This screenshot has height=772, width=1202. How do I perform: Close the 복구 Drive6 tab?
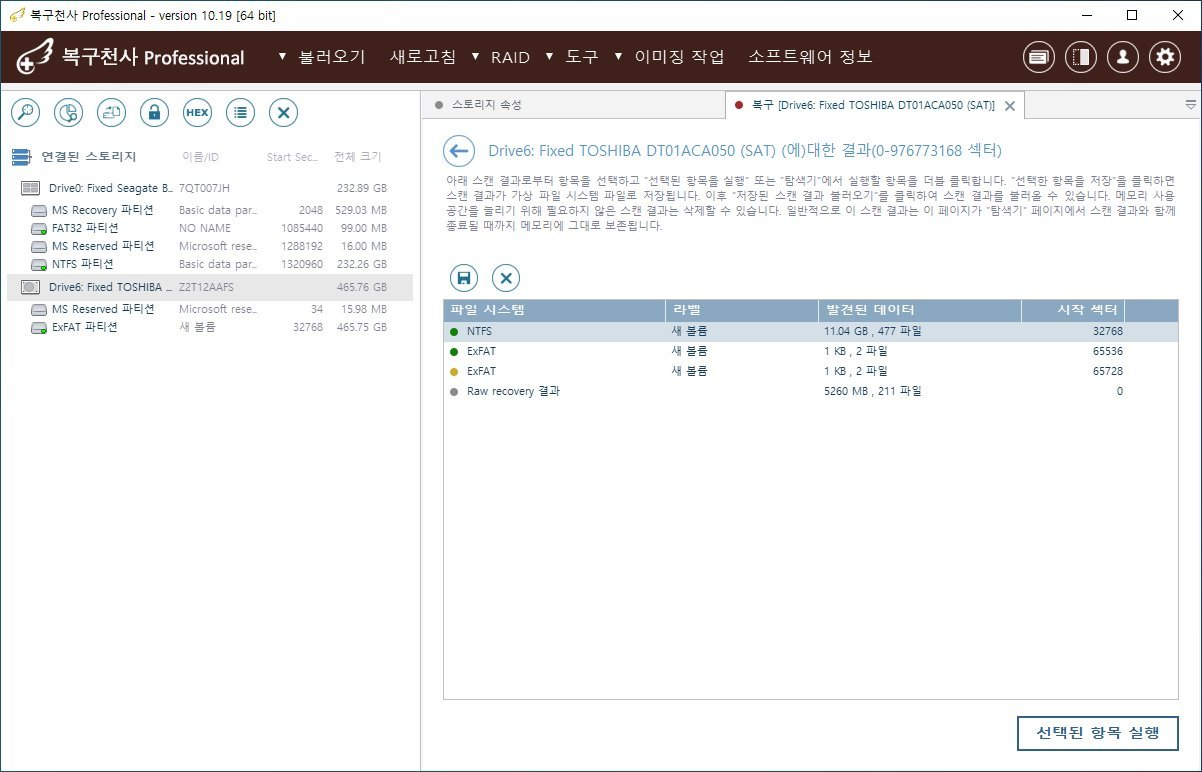pos(1010,105)
